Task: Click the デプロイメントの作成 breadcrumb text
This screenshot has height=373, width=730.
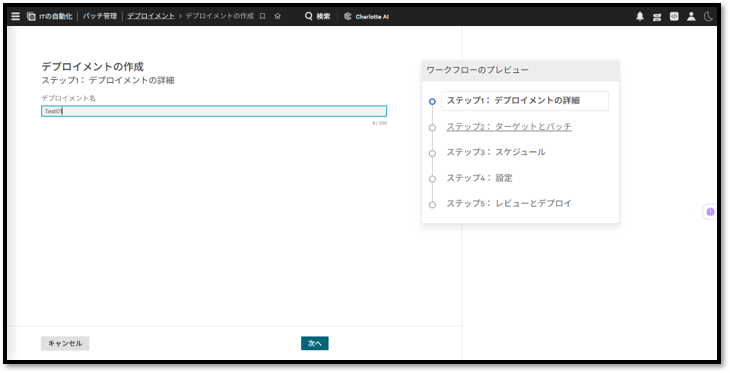Action: click(220, 16)
